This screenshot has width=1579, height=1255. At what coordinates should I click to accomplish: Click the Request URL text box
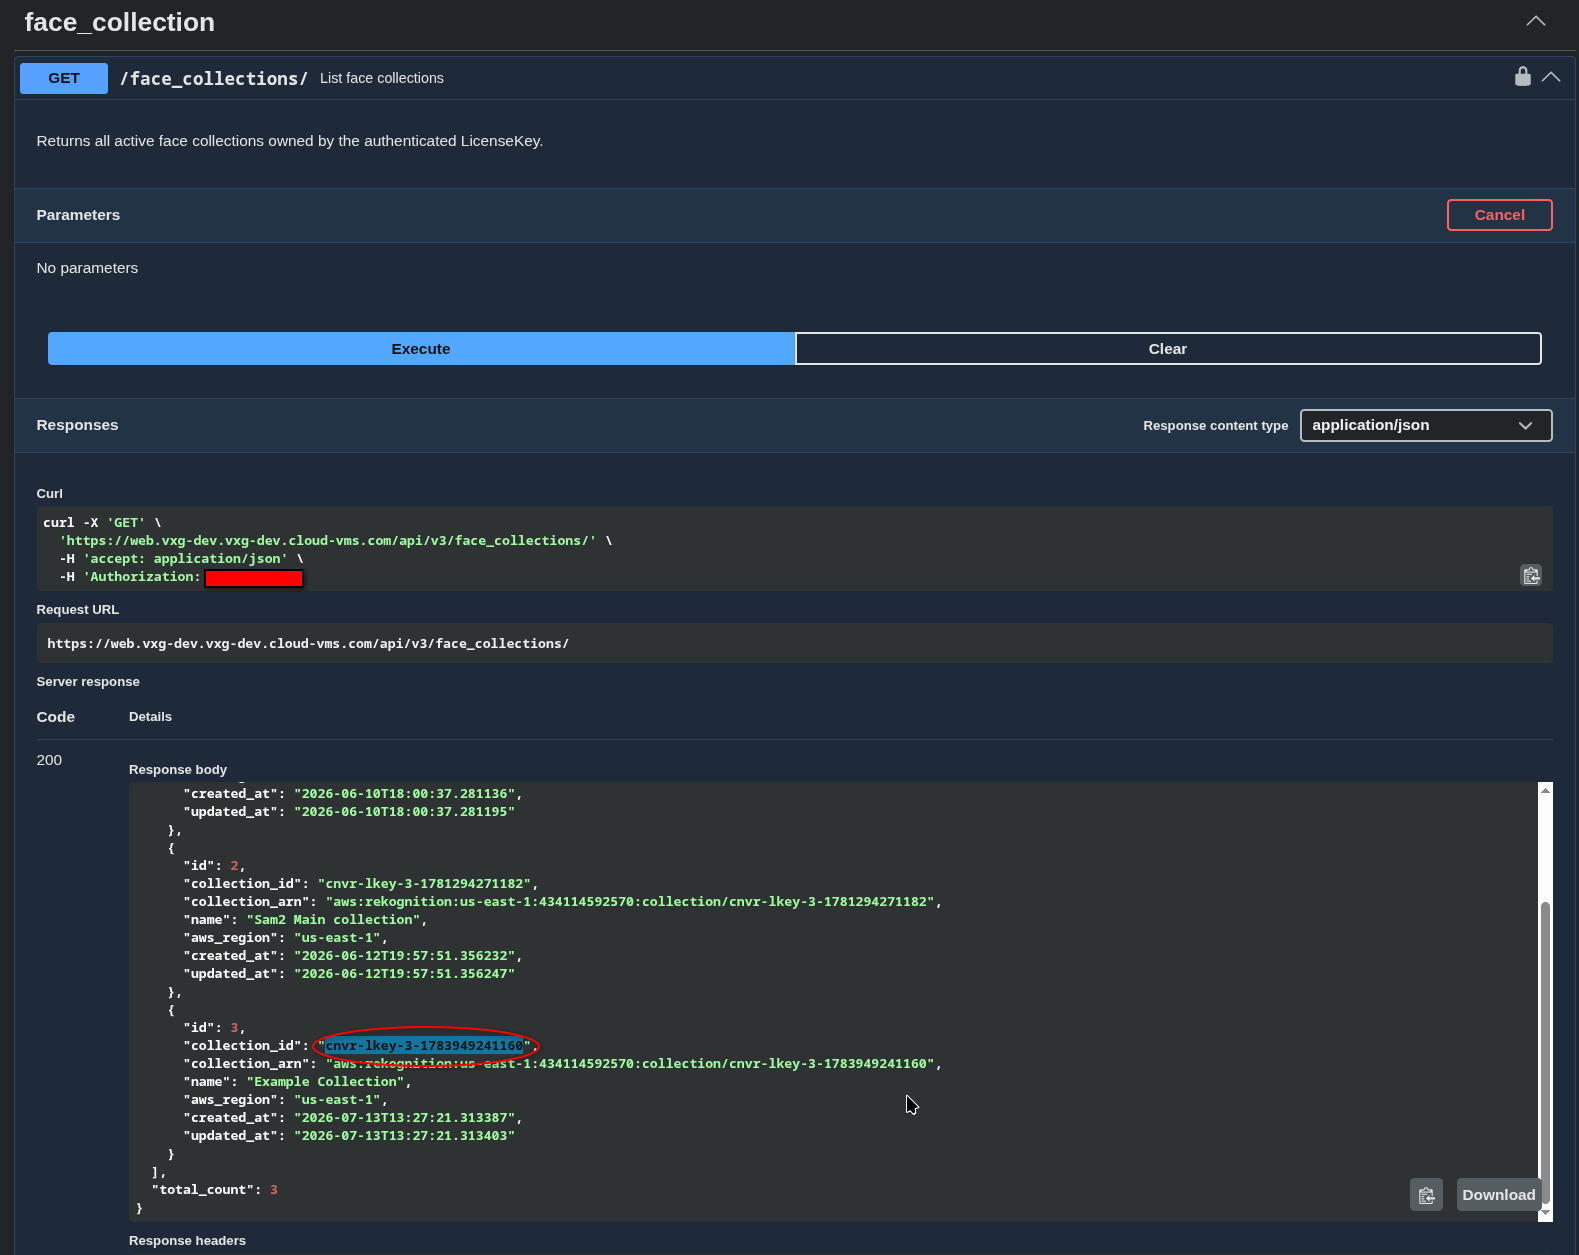[794, 643]
